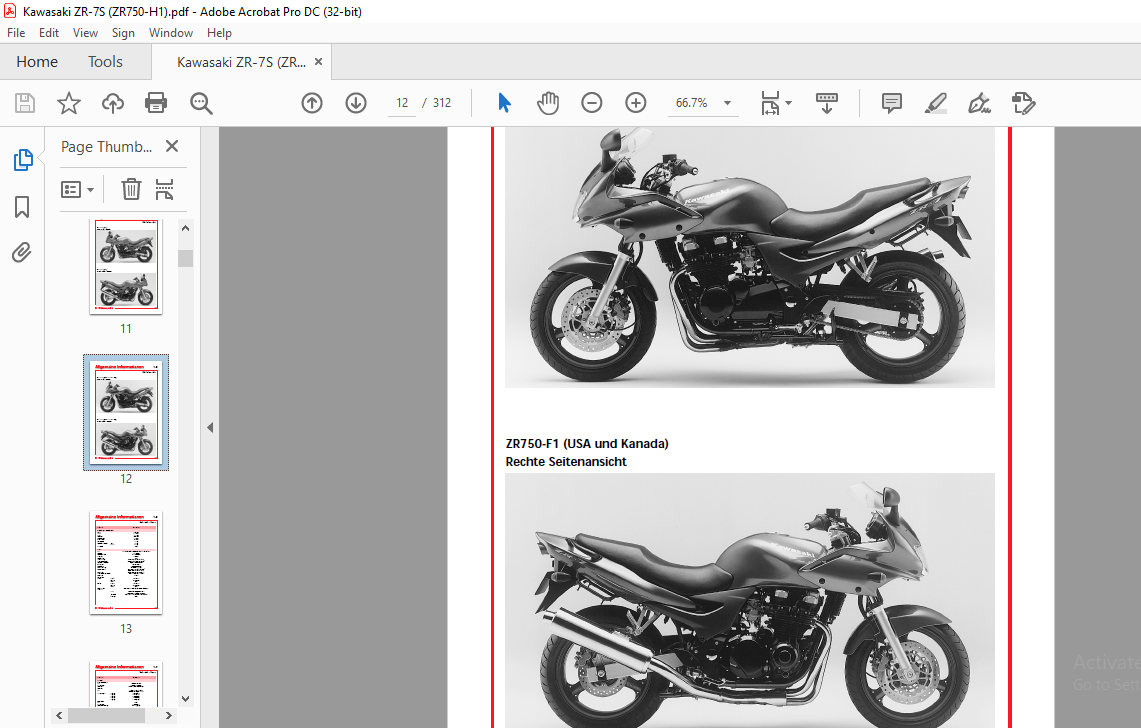Viewport: 1141px width, 728px height.
Task: Add a comment with speech bubble icon
Action: point(891,103)
